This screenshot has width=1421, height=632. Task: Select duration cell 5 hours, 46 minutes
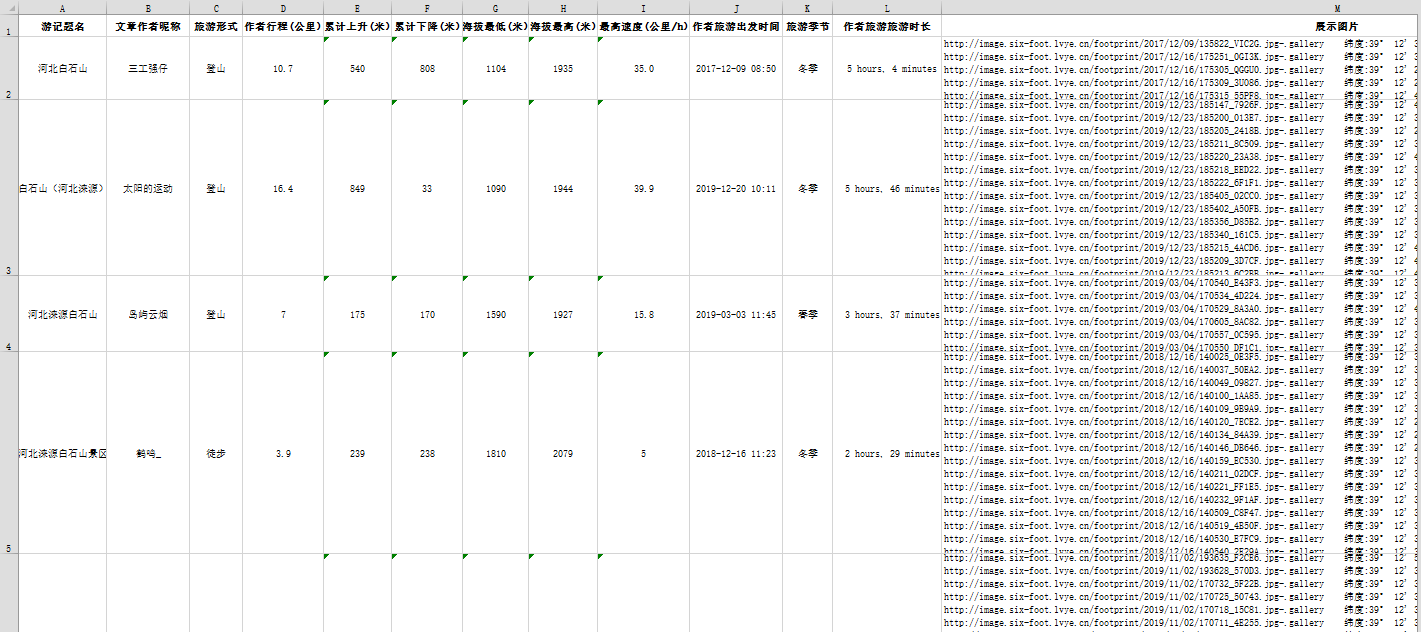887,188
